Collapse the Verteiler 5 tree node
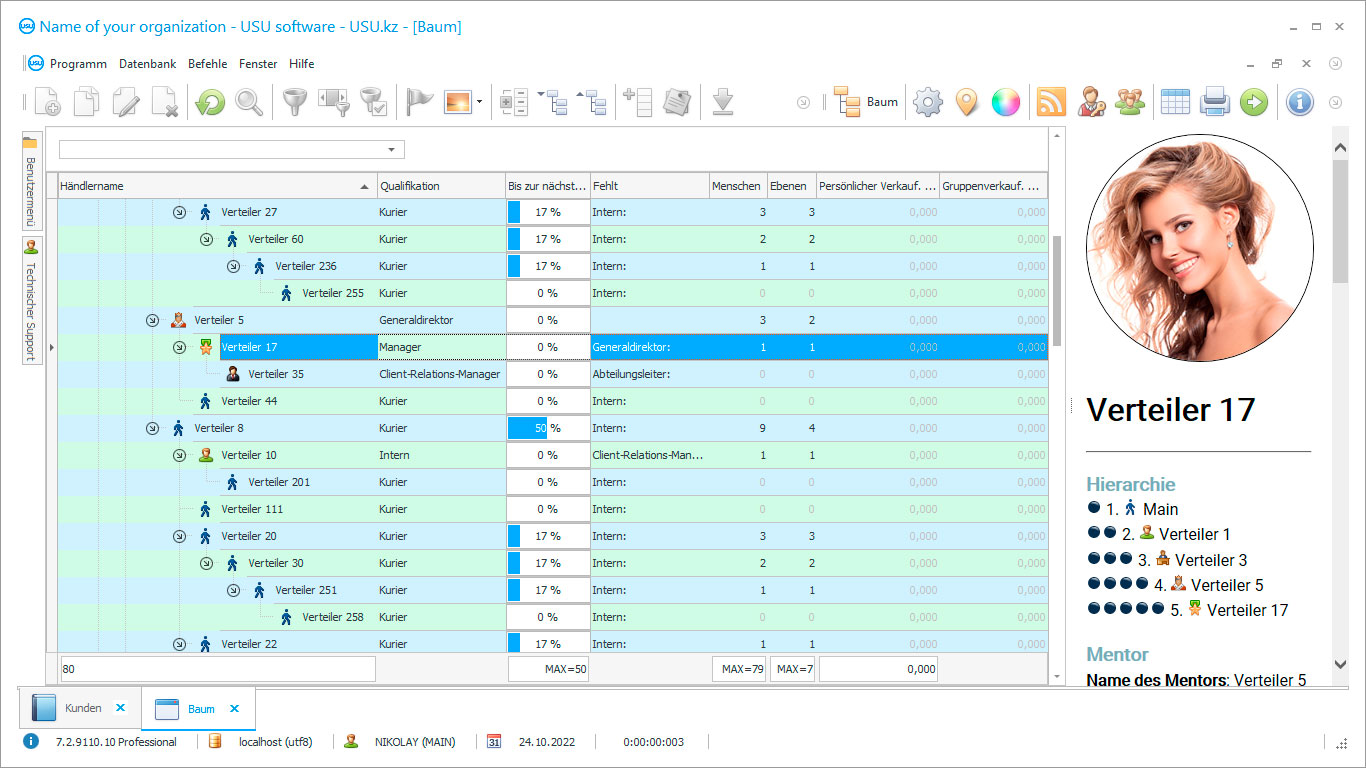 pyautogui.click(x=152, y=320)
